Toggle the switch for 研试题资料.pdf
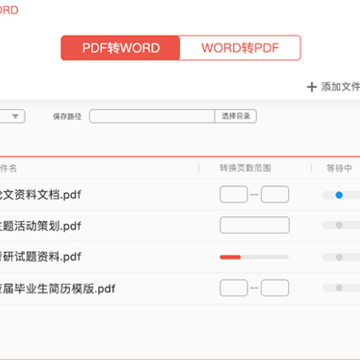 click(x=341, y=257)
